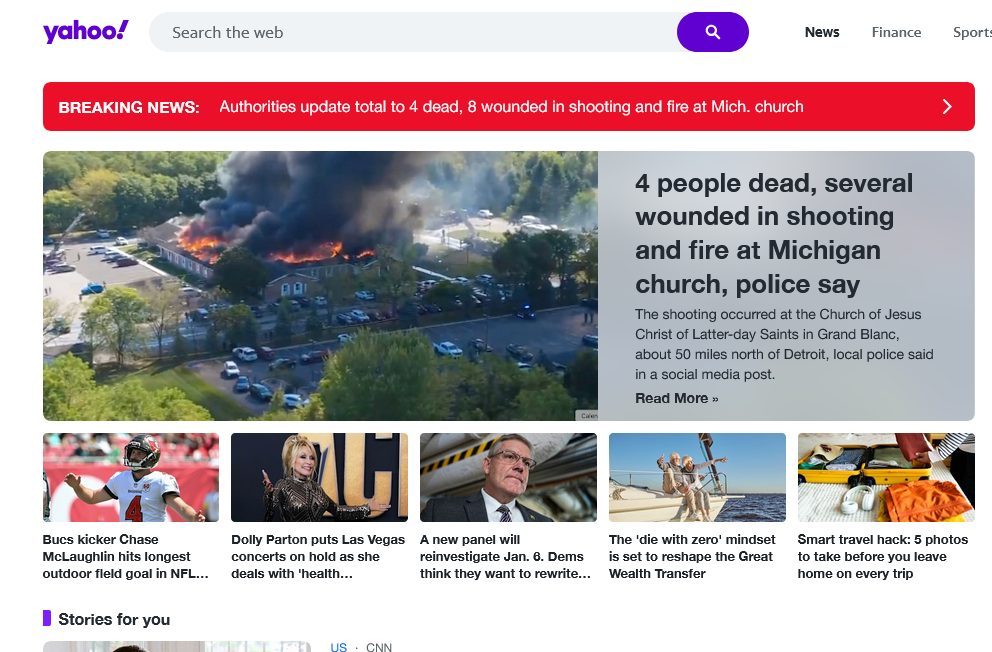Open the smart travel hack suitcase image
992x652 pixels.
click(x=885, y=477)
